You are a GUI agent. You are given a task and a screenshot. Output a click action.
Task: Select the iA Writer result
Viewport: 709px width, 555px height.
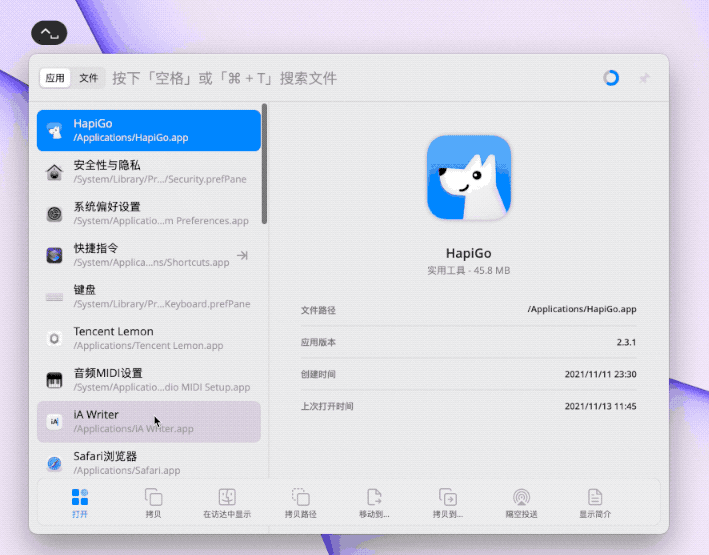(x=149, y=422)
